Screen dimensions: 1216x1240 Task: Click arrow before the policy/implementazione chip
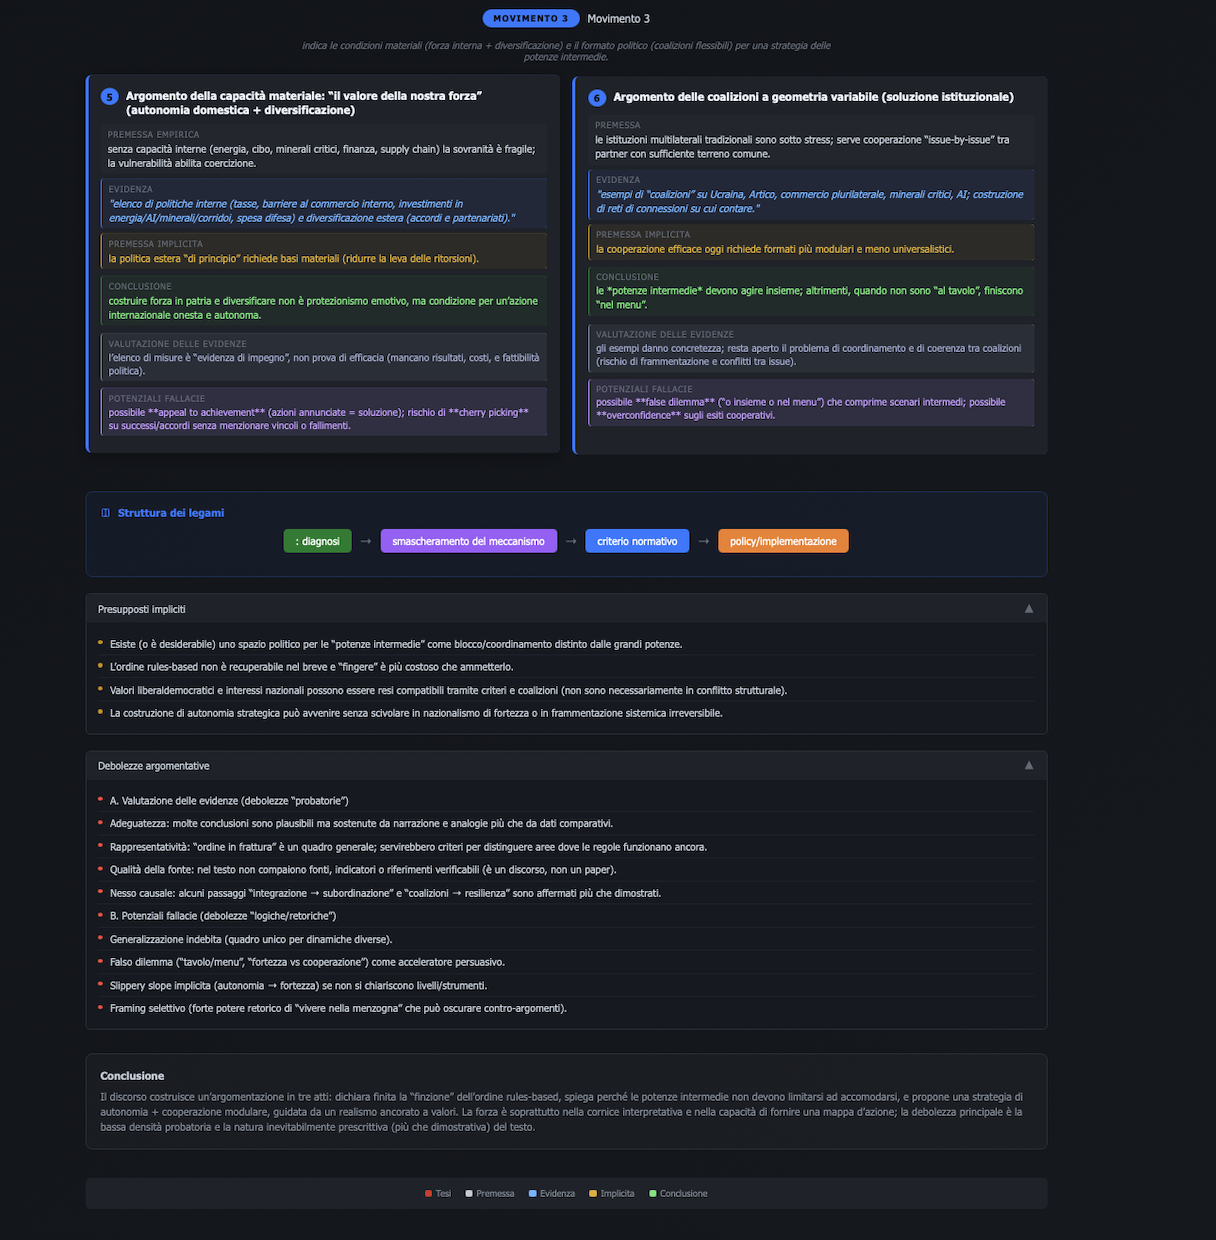pyautogui.click(x=703, y=541)
